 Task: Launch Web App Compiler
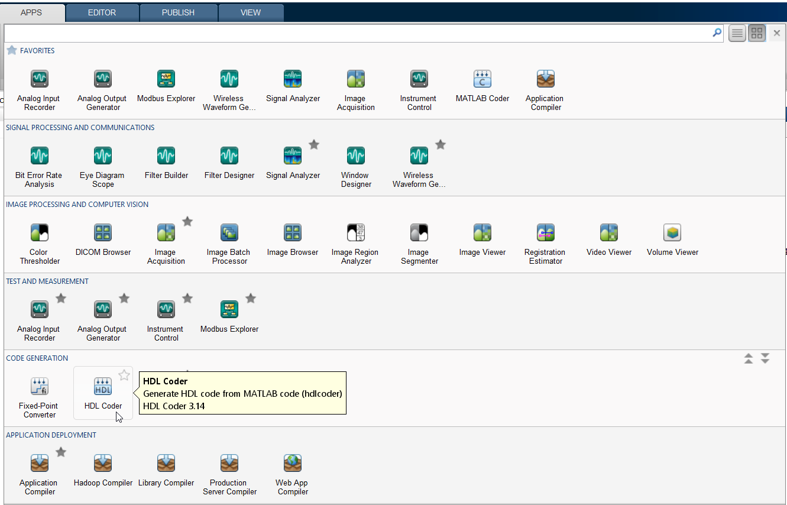pos(293,474)
